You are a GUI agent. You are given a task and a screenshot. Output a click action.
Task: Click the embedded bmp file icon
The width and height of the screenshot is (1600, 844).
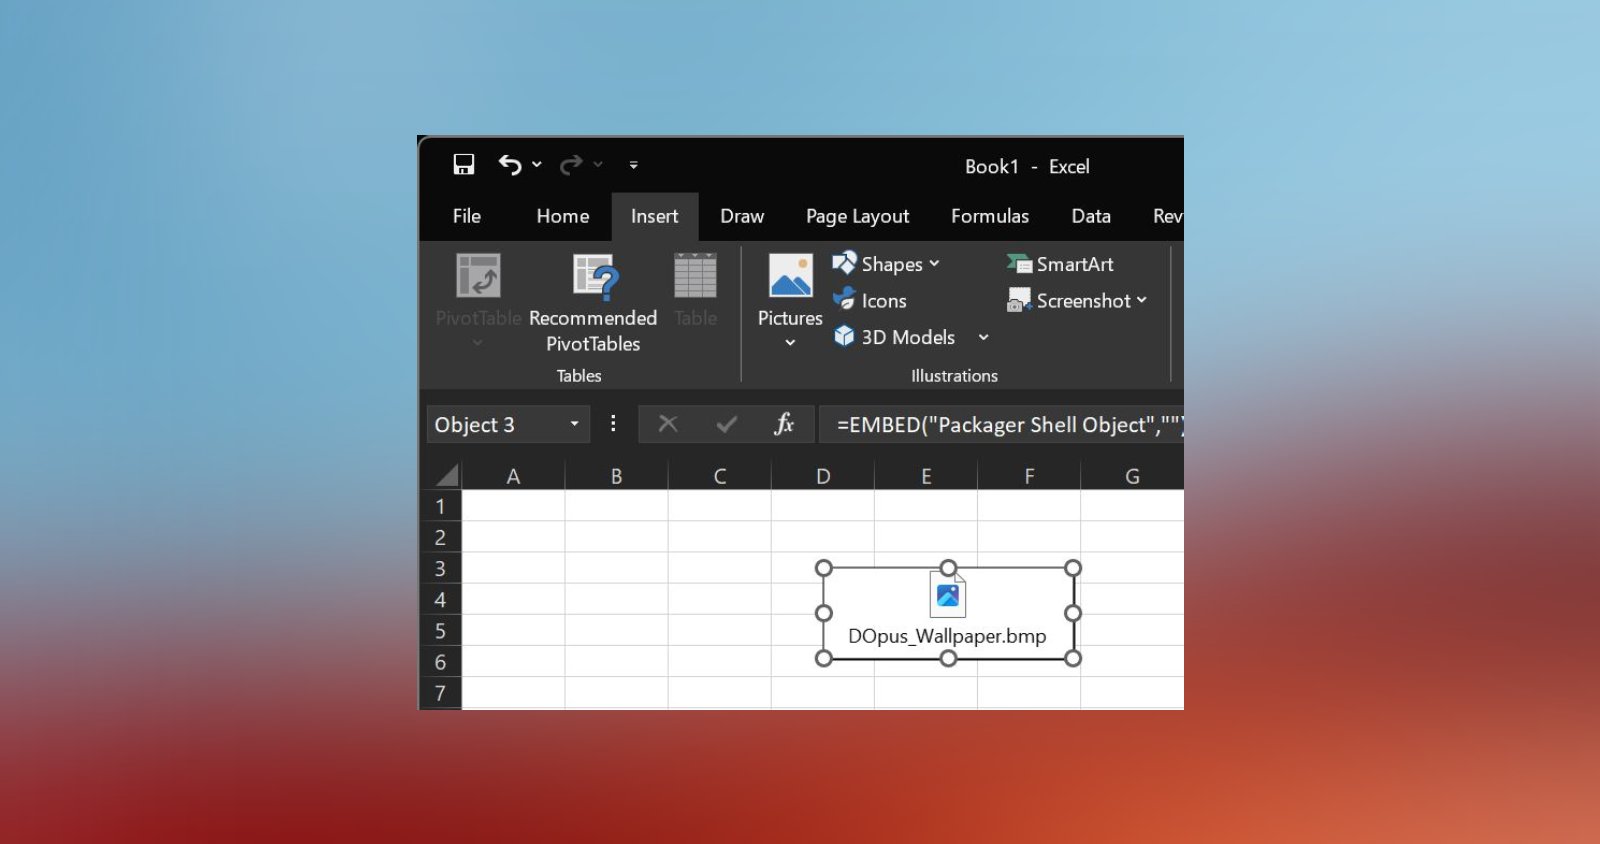[948, 595]
